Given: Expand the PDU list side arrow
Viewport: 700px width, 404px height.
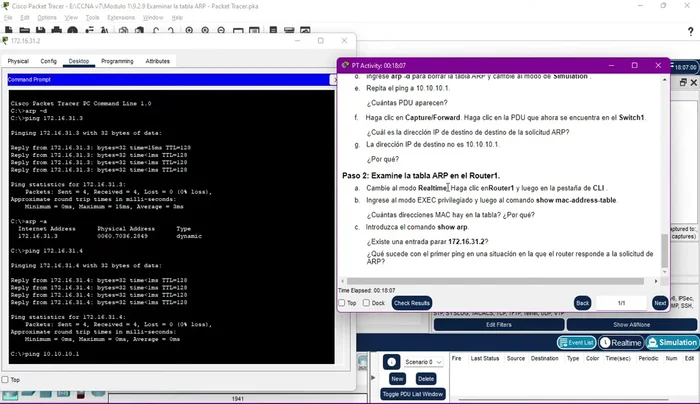Looking at the screenshot, I should pos(373,378).
